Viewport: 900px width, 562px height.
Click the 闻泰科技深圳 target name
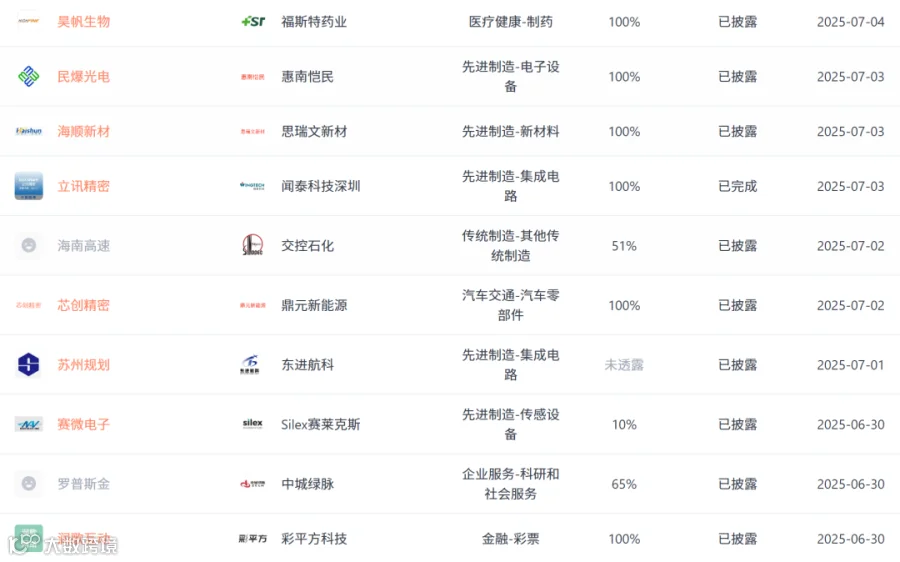(x=320, y=186)
